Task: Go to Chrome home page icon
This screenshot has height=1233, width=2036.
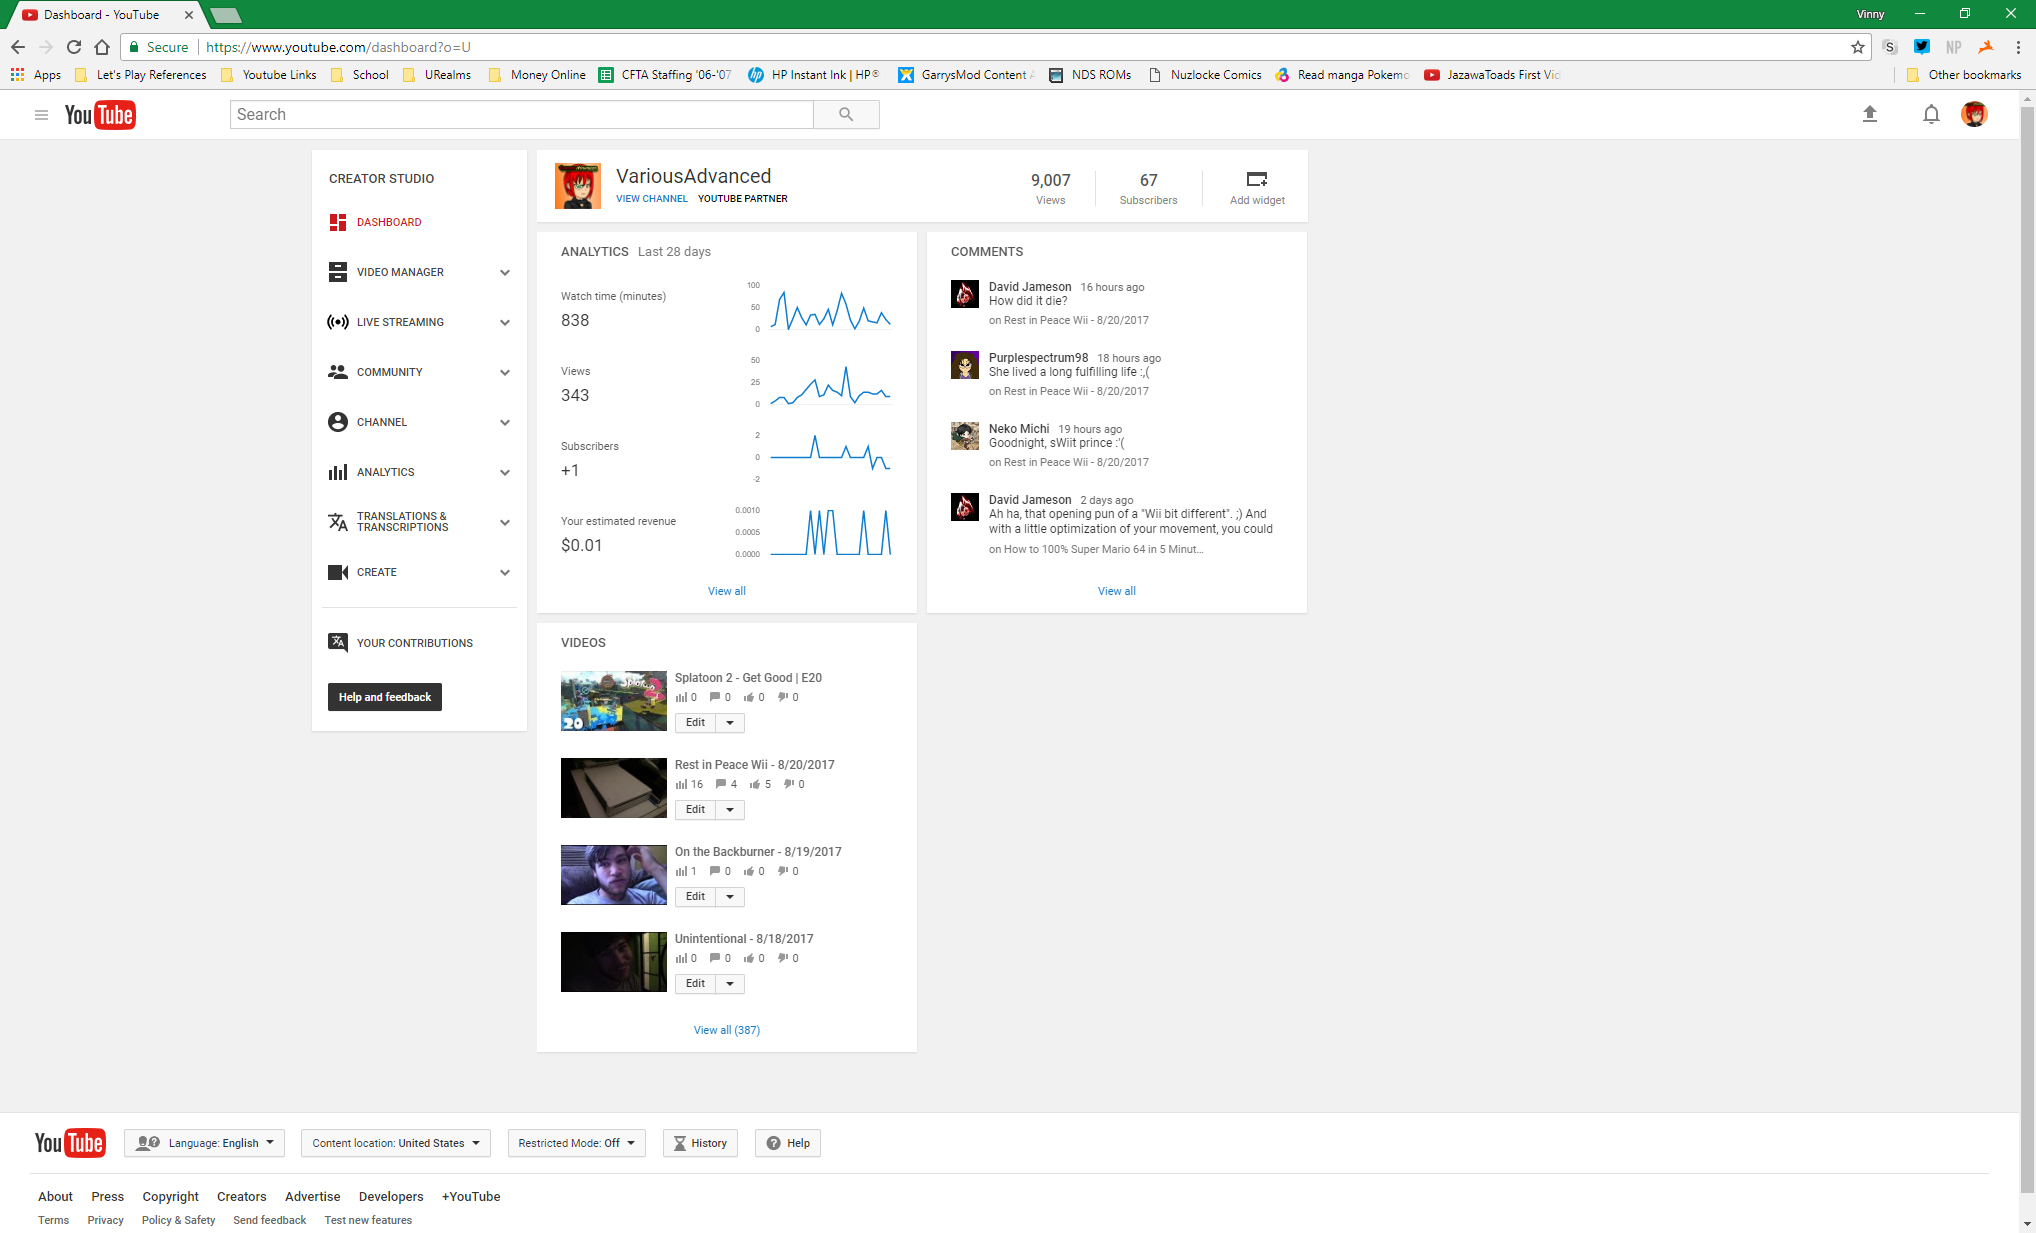Action: point(102,47)
